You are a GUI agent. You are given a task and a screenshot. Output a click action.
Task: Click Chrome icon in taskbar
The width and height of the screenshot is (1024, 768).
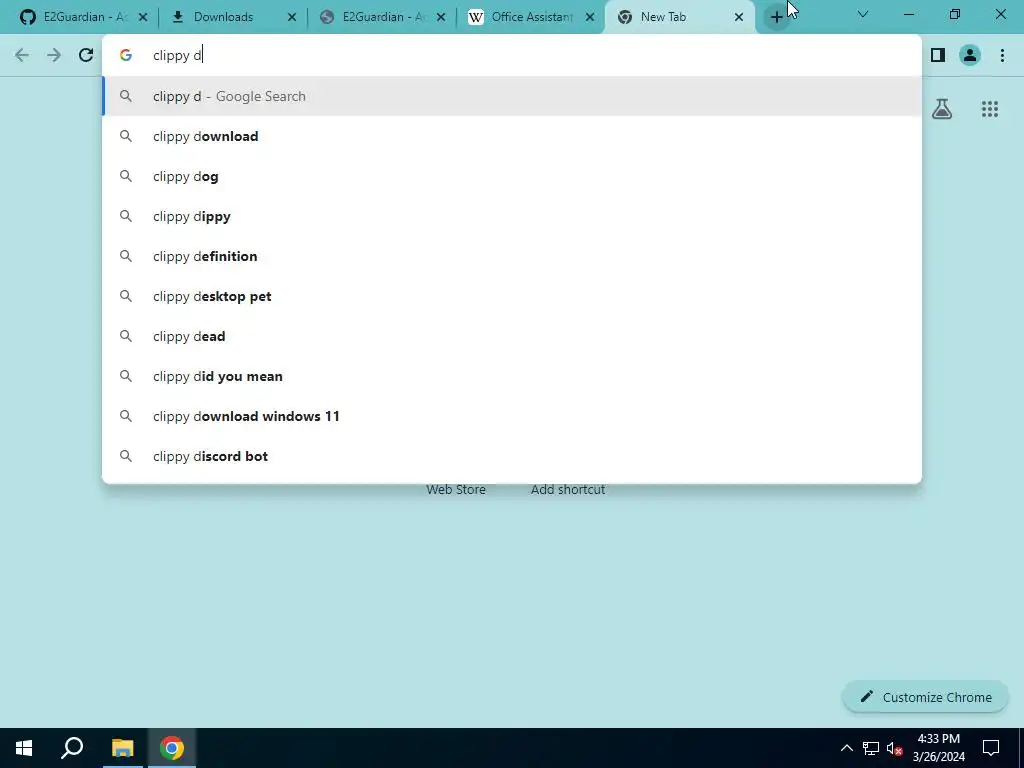click(172, 748)
